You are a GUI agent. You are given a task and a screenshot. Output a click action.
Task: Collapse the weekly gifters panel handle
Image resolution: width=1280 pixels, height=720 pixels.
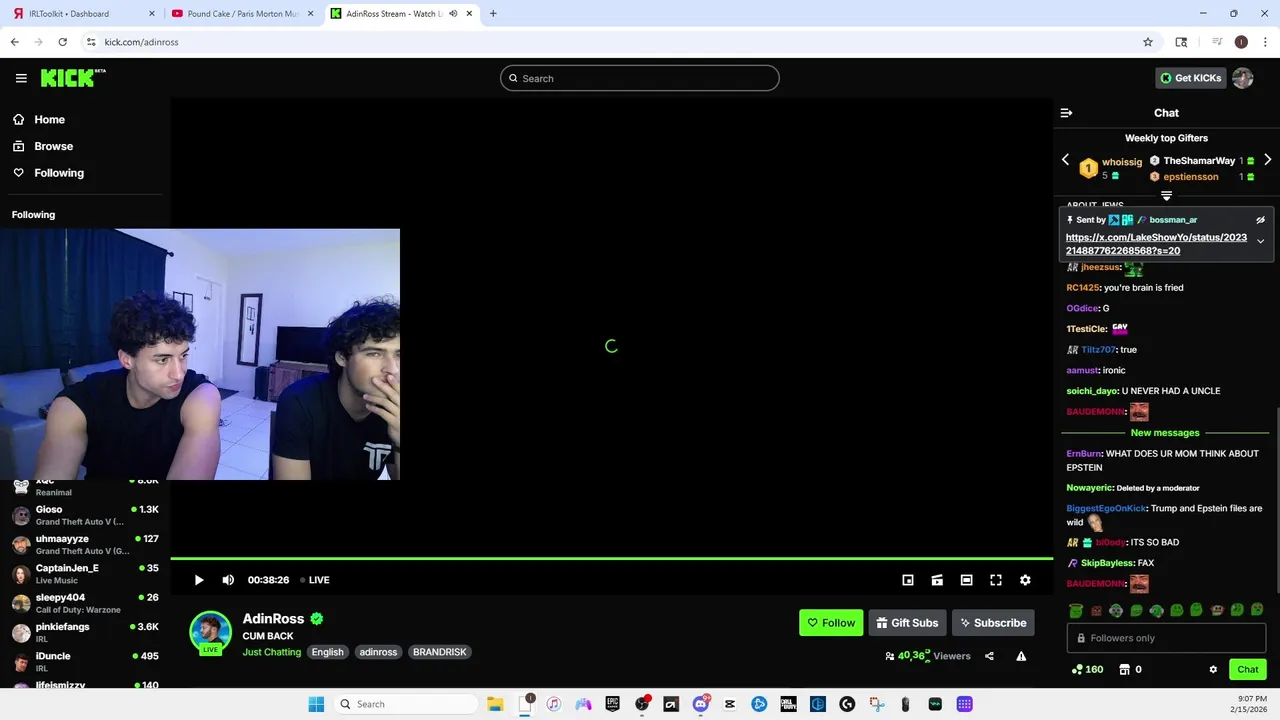(x=1166, y=196)
